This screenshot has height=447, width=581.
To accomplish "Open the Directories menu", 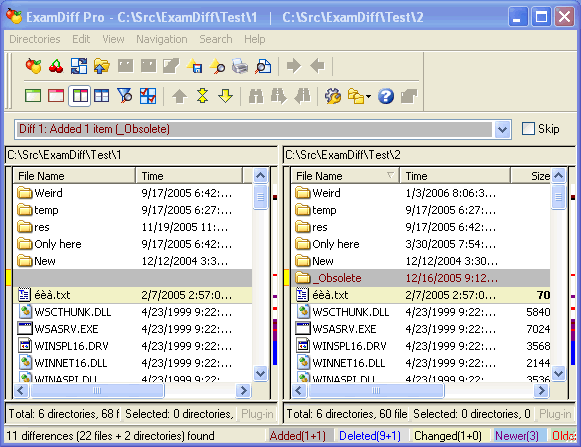I will click(35, 39).
